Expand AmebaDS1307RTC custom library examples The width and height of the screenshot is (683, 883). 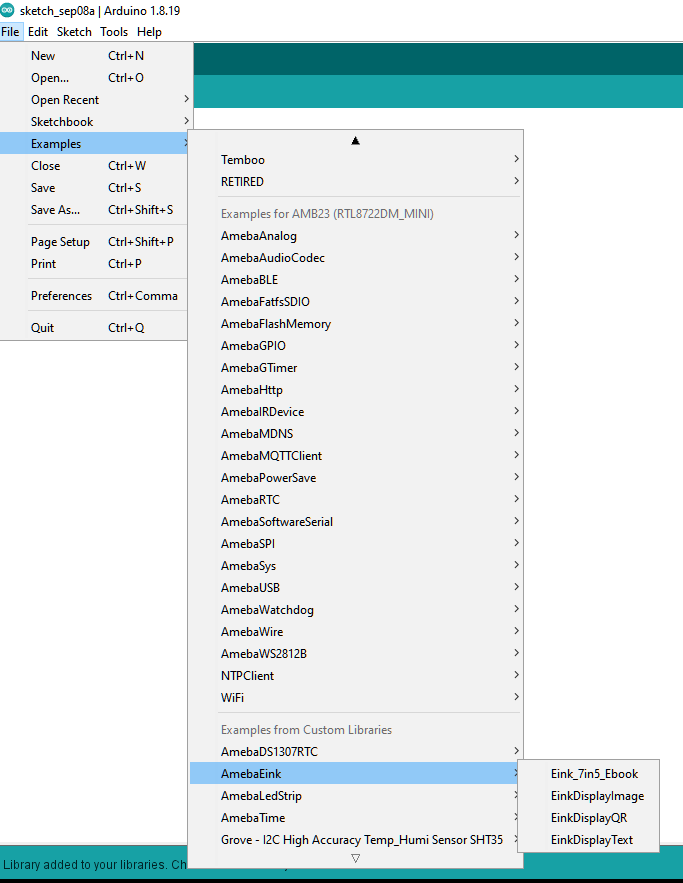[356, 751]
